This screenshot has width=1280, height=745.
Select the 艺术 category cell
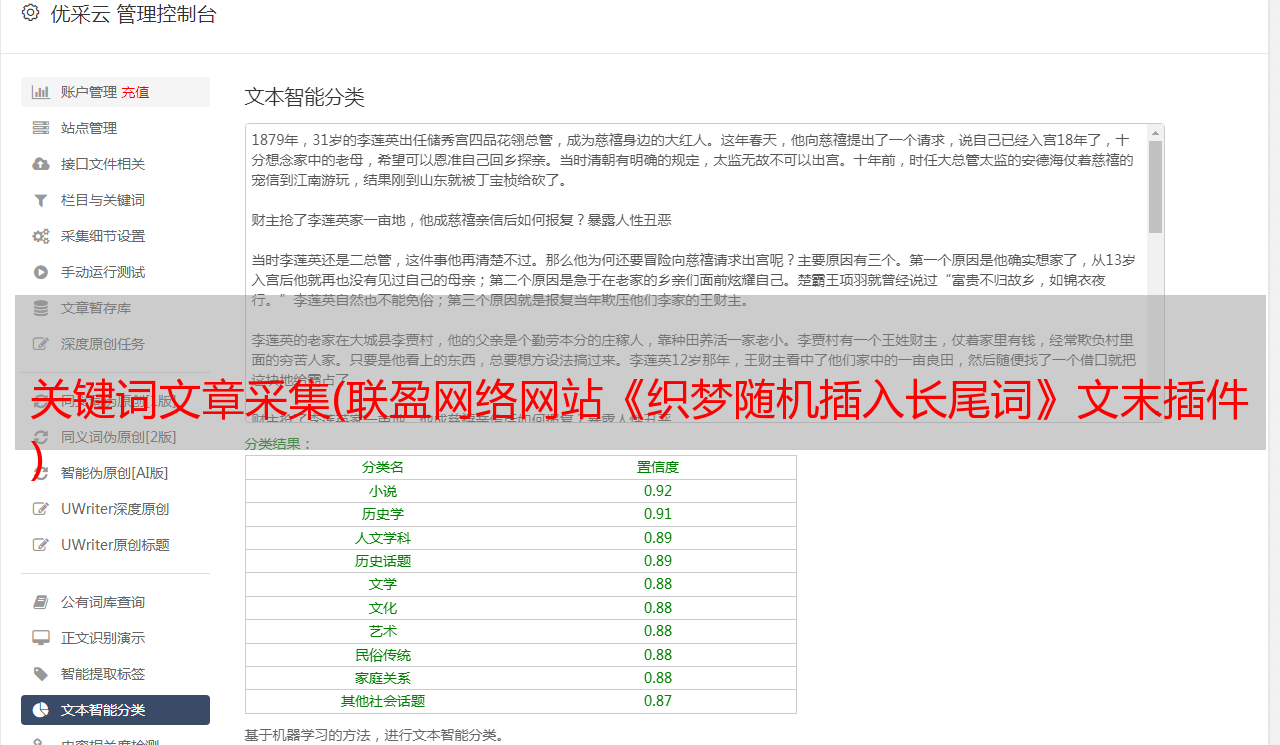click(383, 631)
